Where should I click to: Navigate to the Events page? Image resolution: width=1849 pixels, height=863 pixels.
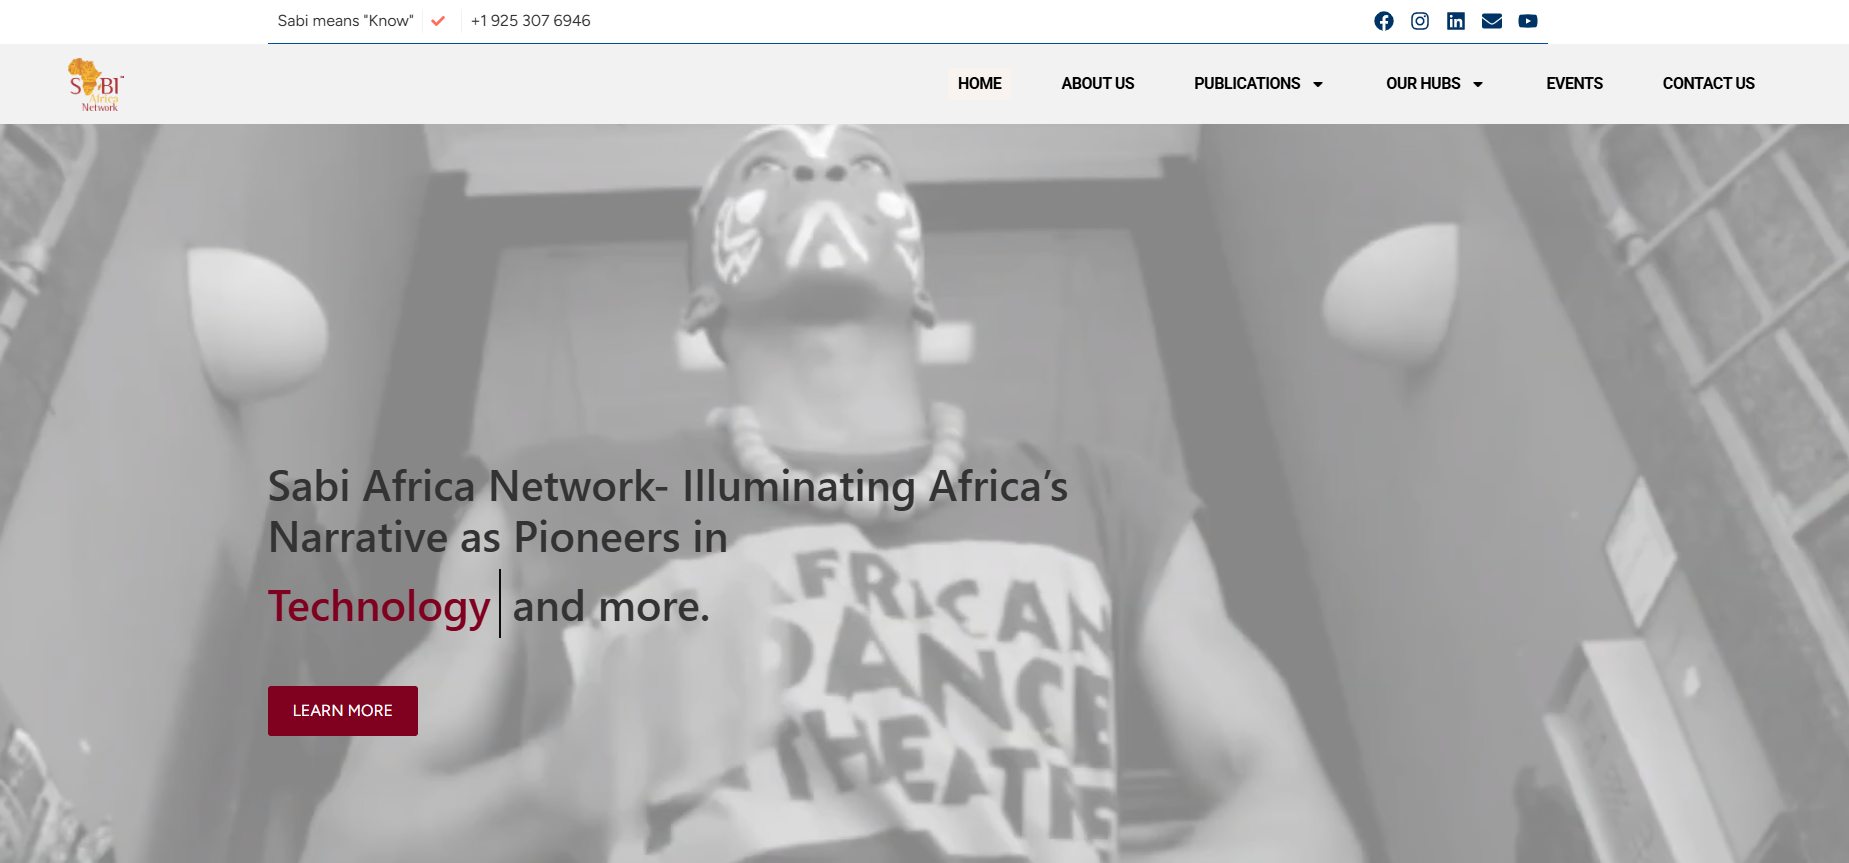[1574, 84]
